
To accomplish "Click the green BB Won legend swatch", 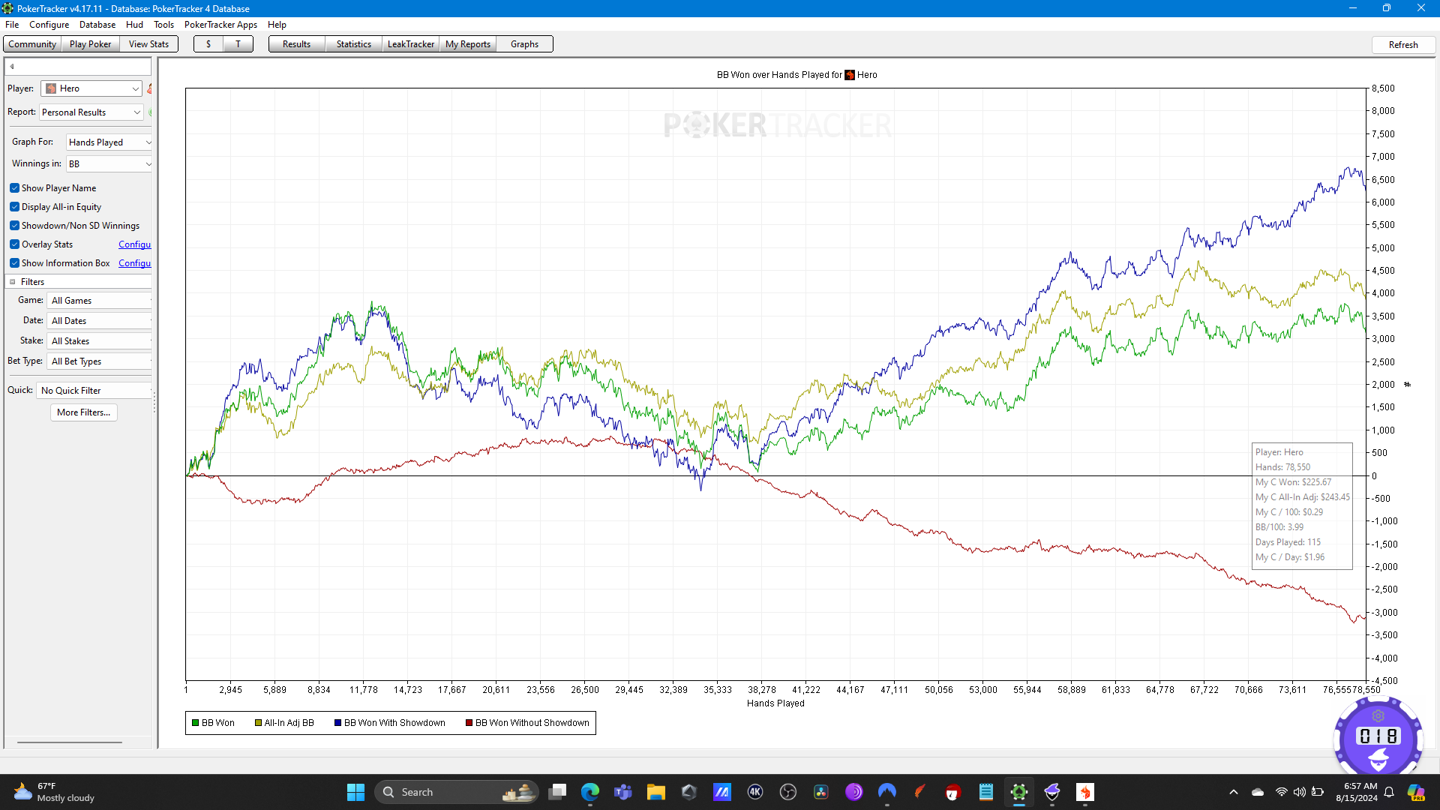I will [195, 723].
